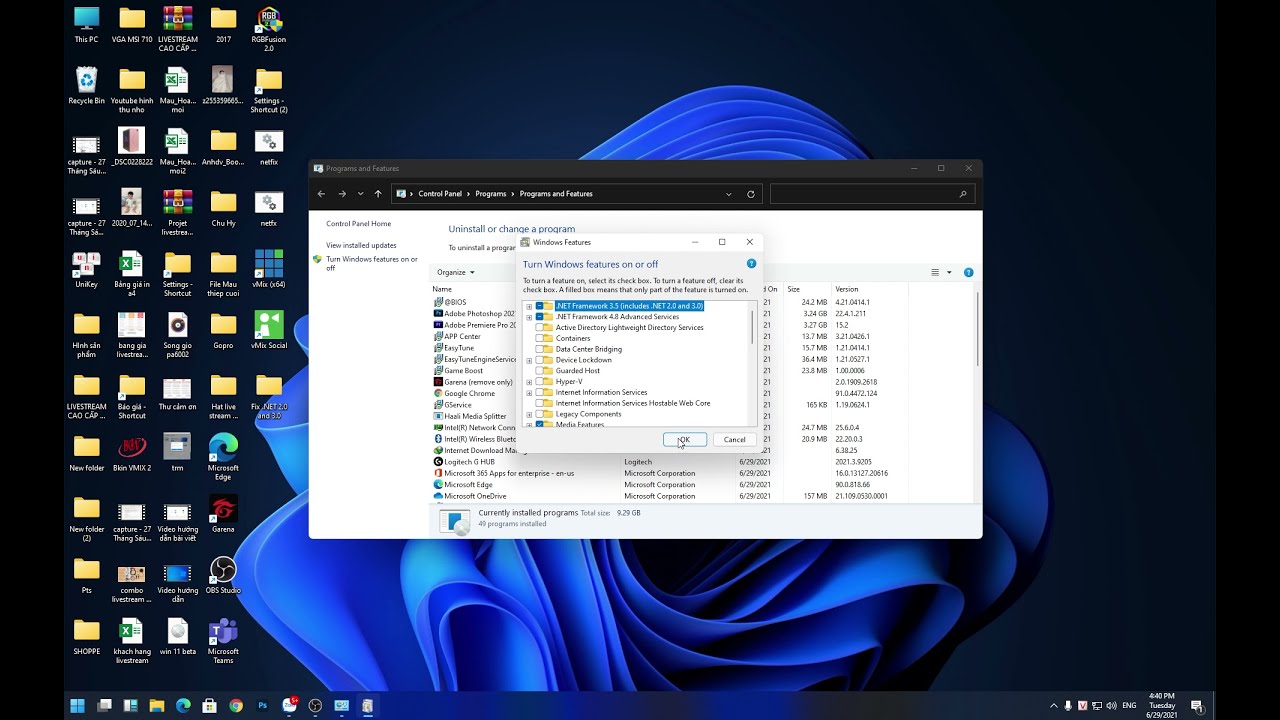Open OBS Studio from taskbar
This screenshot has height=720, width=1280.
pos(315,706)
